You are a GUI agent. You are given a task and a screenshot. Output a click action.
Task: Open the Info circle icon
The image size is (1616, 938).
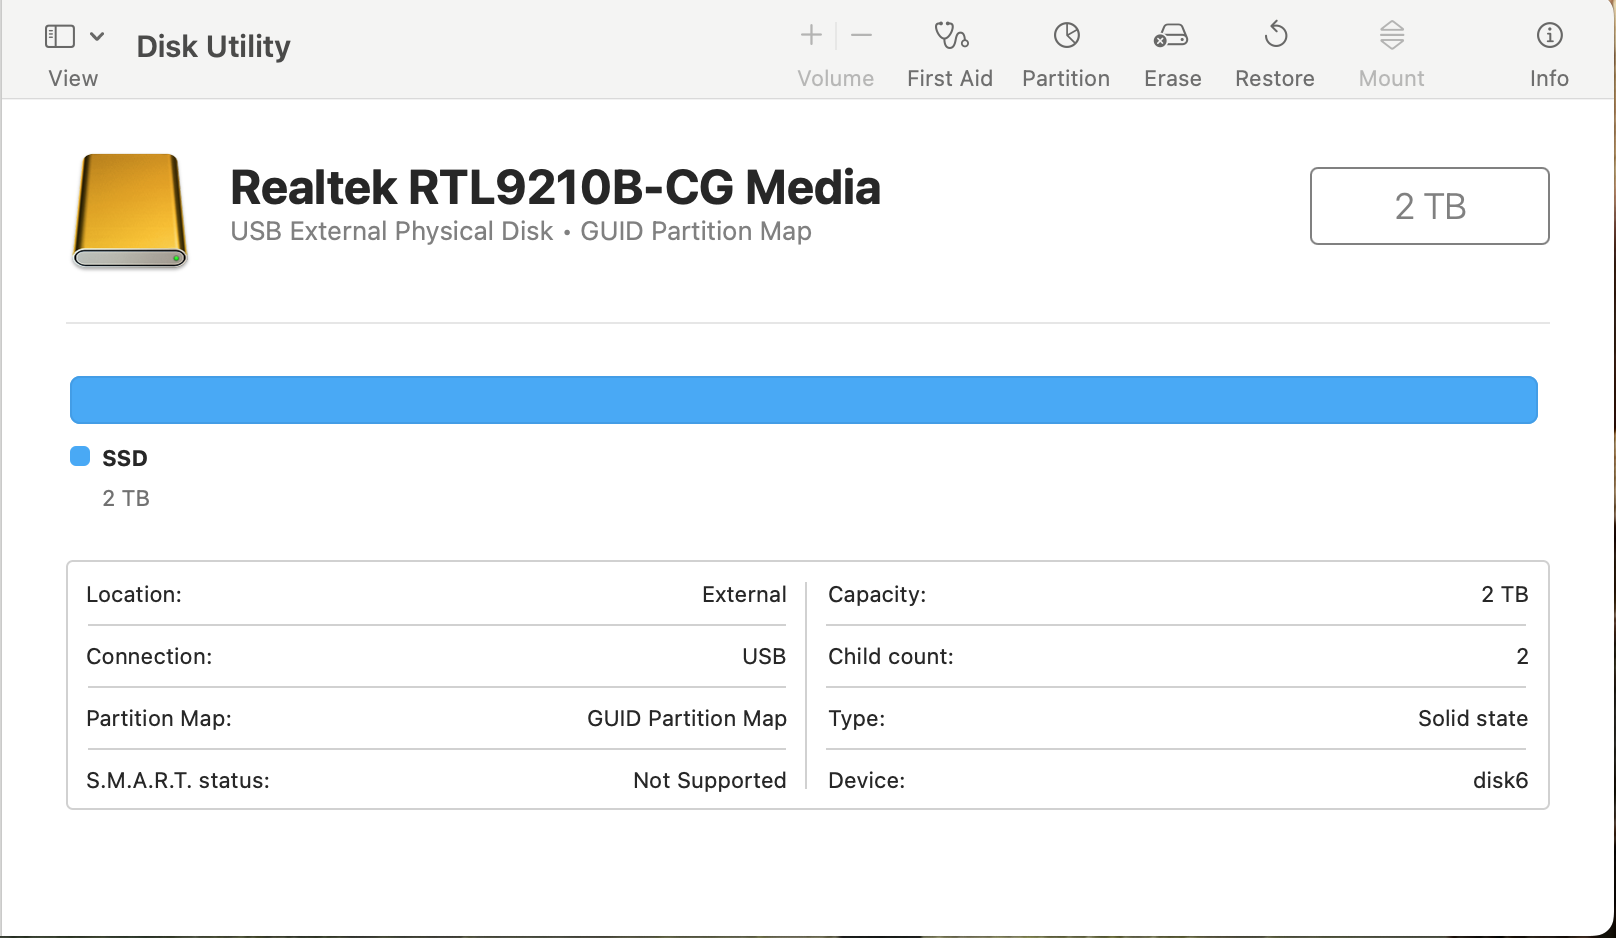(x=1549, y=36)
